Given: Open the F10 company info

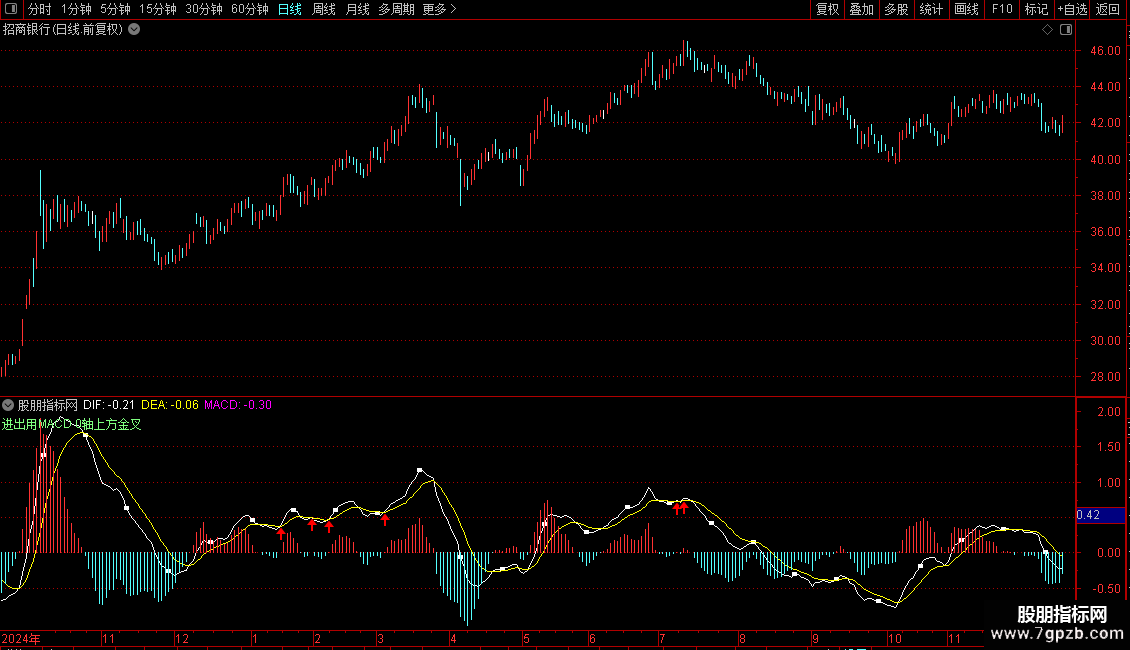Looking at the screenshot, I should 1002,9.
